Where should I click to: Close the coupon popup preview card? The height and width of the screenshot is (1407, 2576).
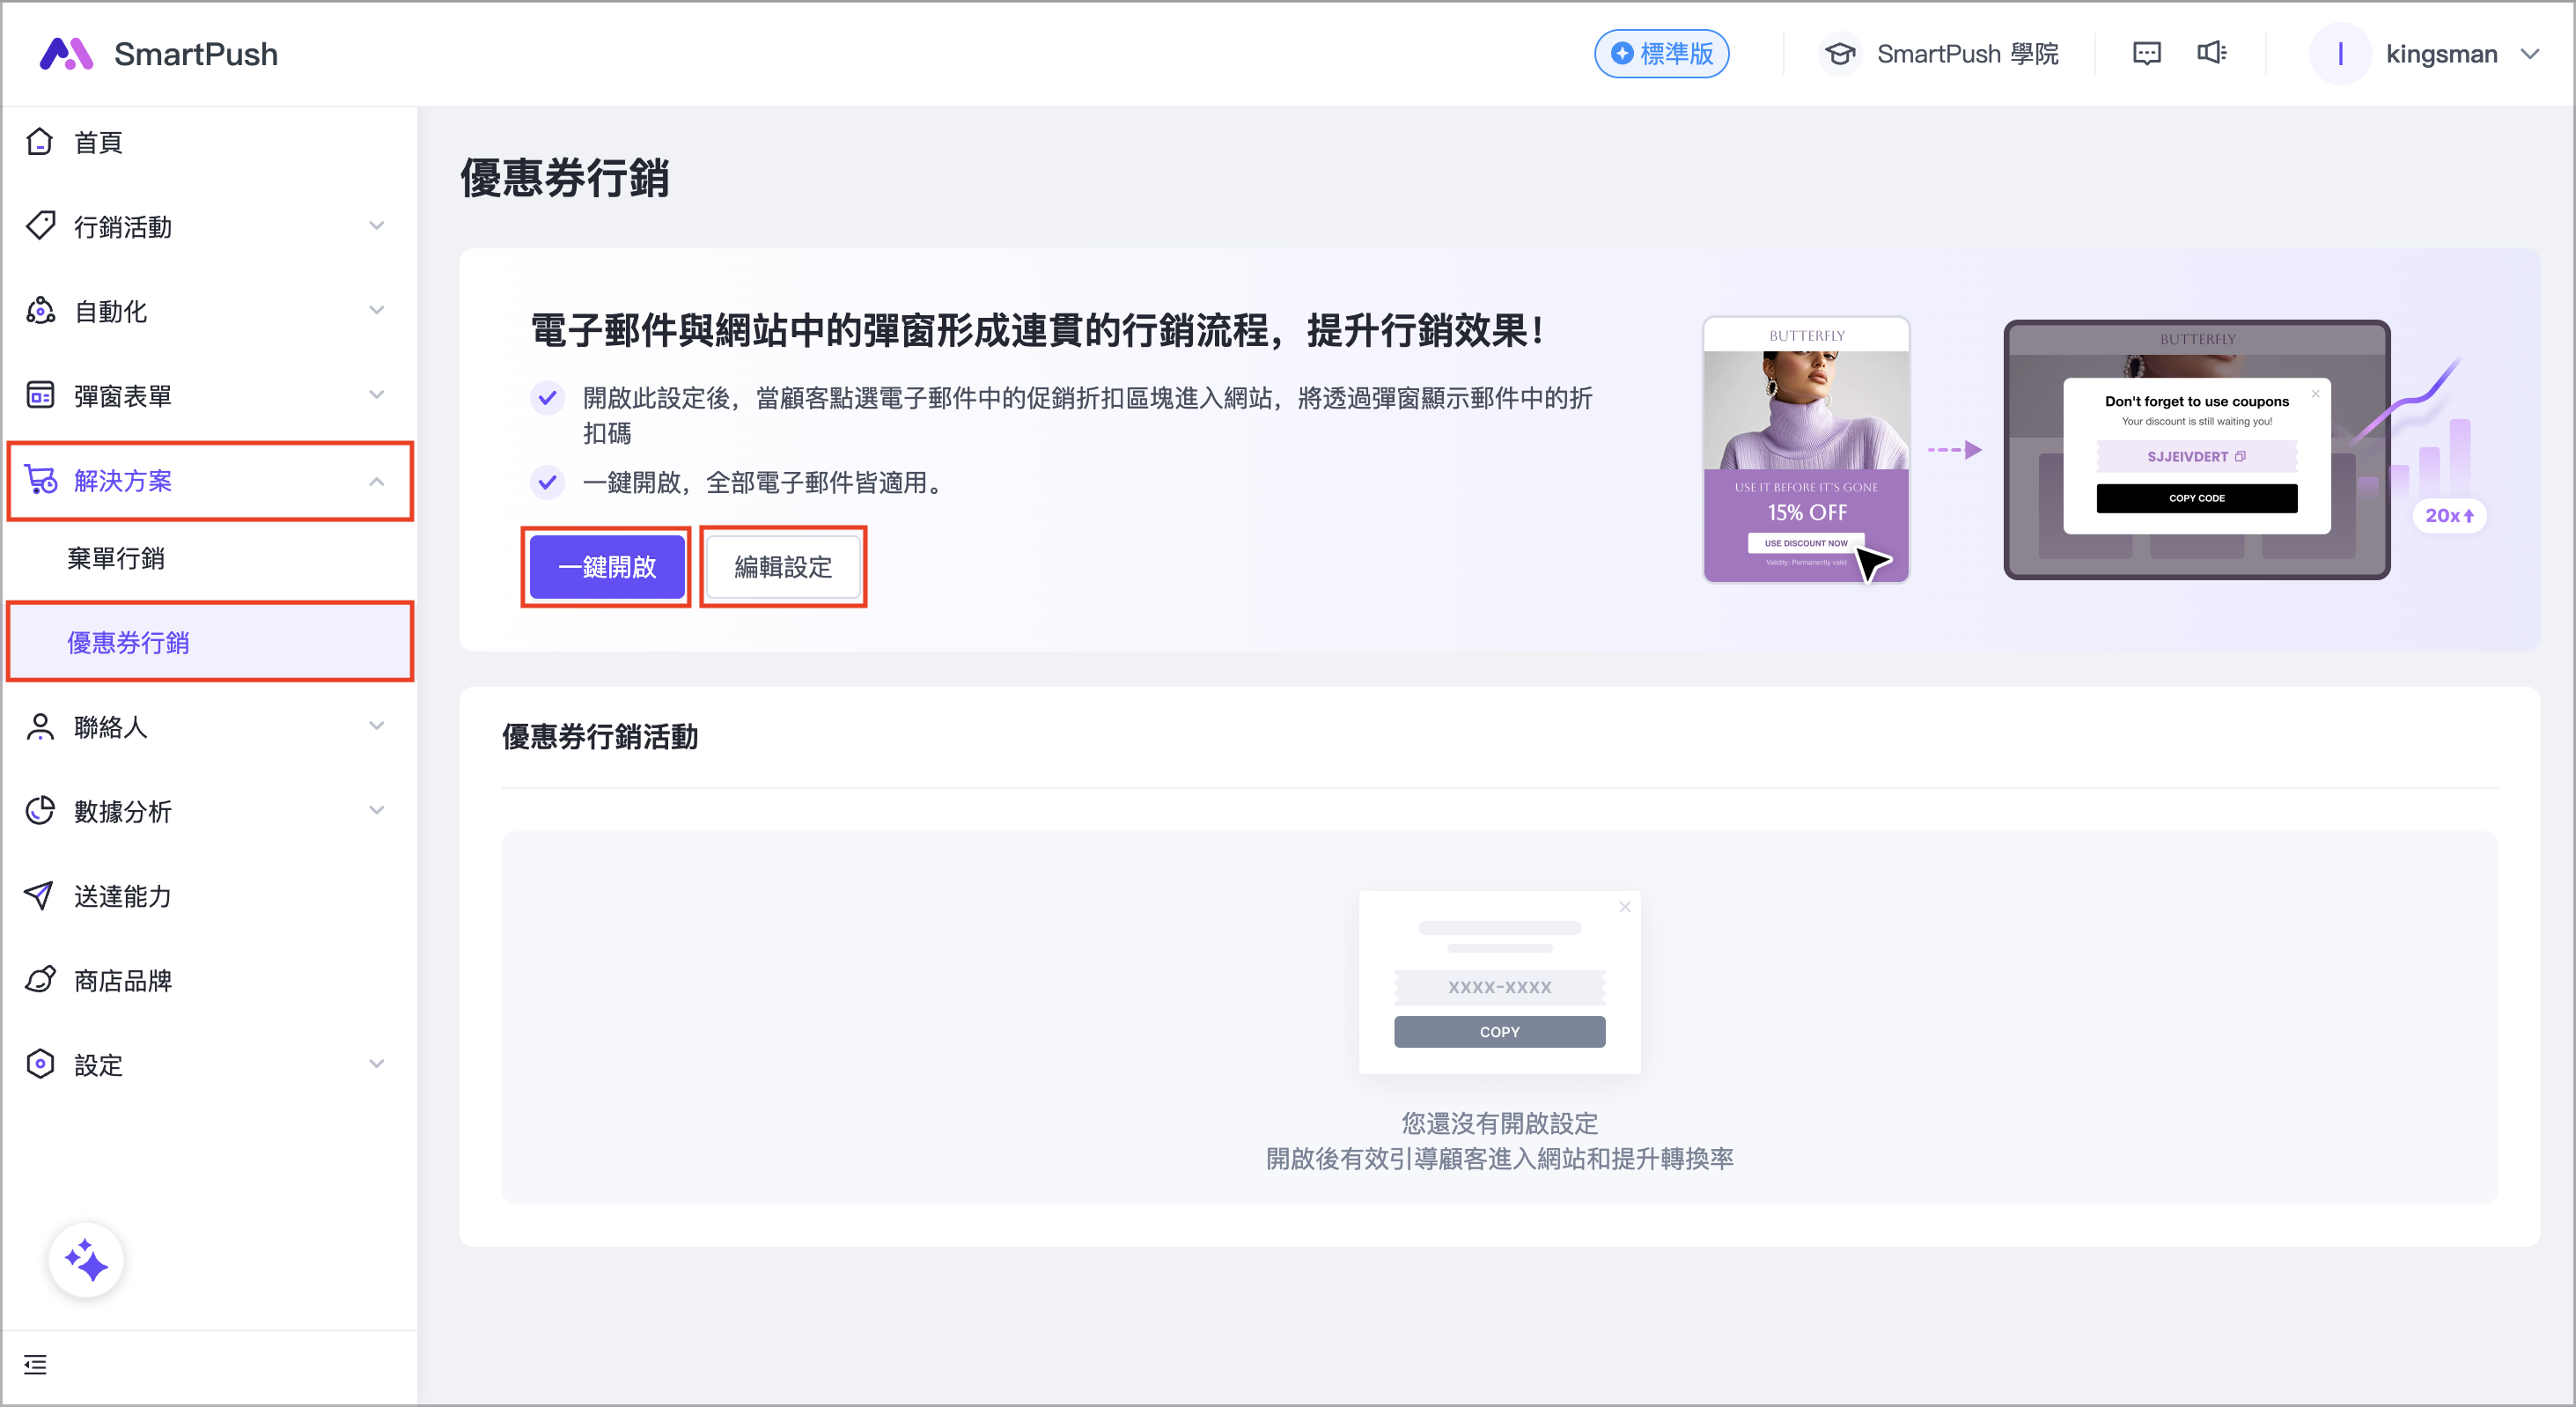(1625, 907)
